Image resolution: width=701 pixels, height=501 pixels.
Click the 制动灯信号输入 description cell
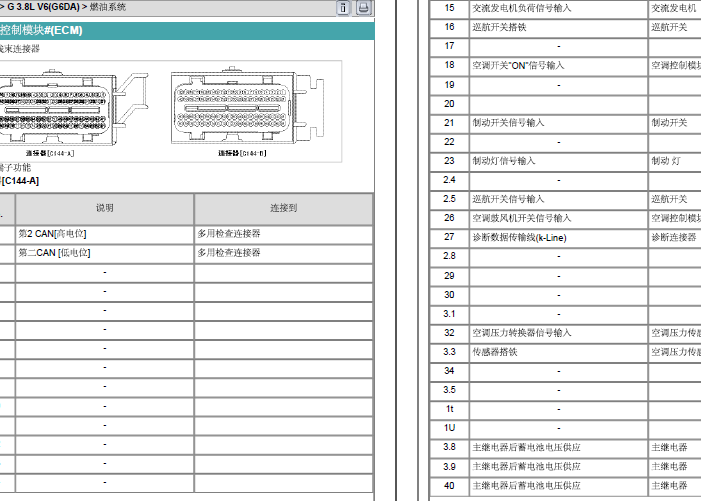(x=558, y=161)
